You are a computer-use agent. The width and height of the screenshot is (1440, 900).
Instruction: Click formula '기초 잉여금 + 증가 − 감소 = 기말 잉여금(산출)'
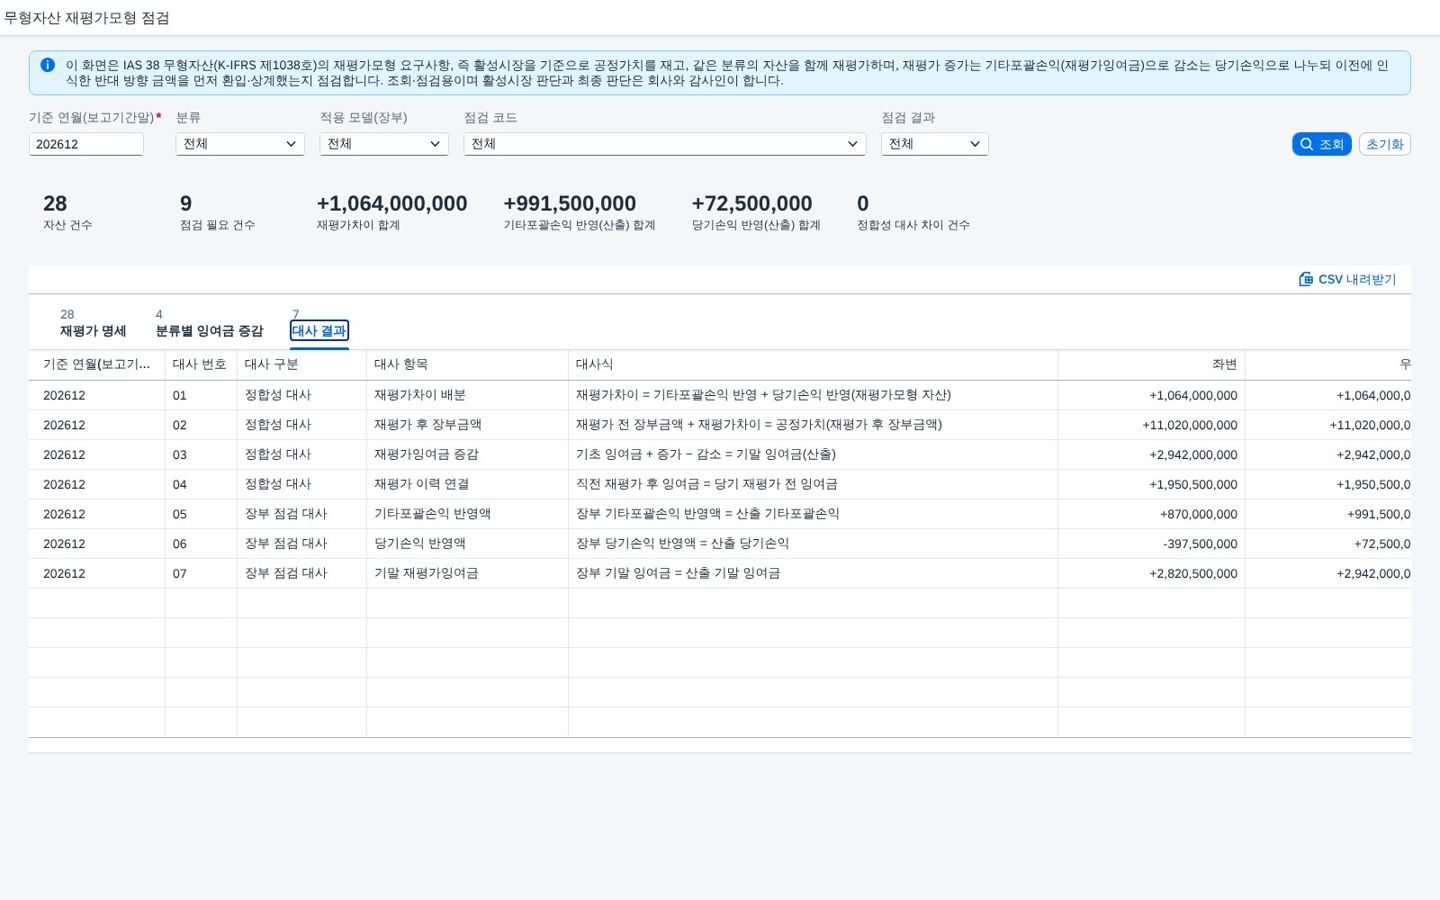[706, 454]
